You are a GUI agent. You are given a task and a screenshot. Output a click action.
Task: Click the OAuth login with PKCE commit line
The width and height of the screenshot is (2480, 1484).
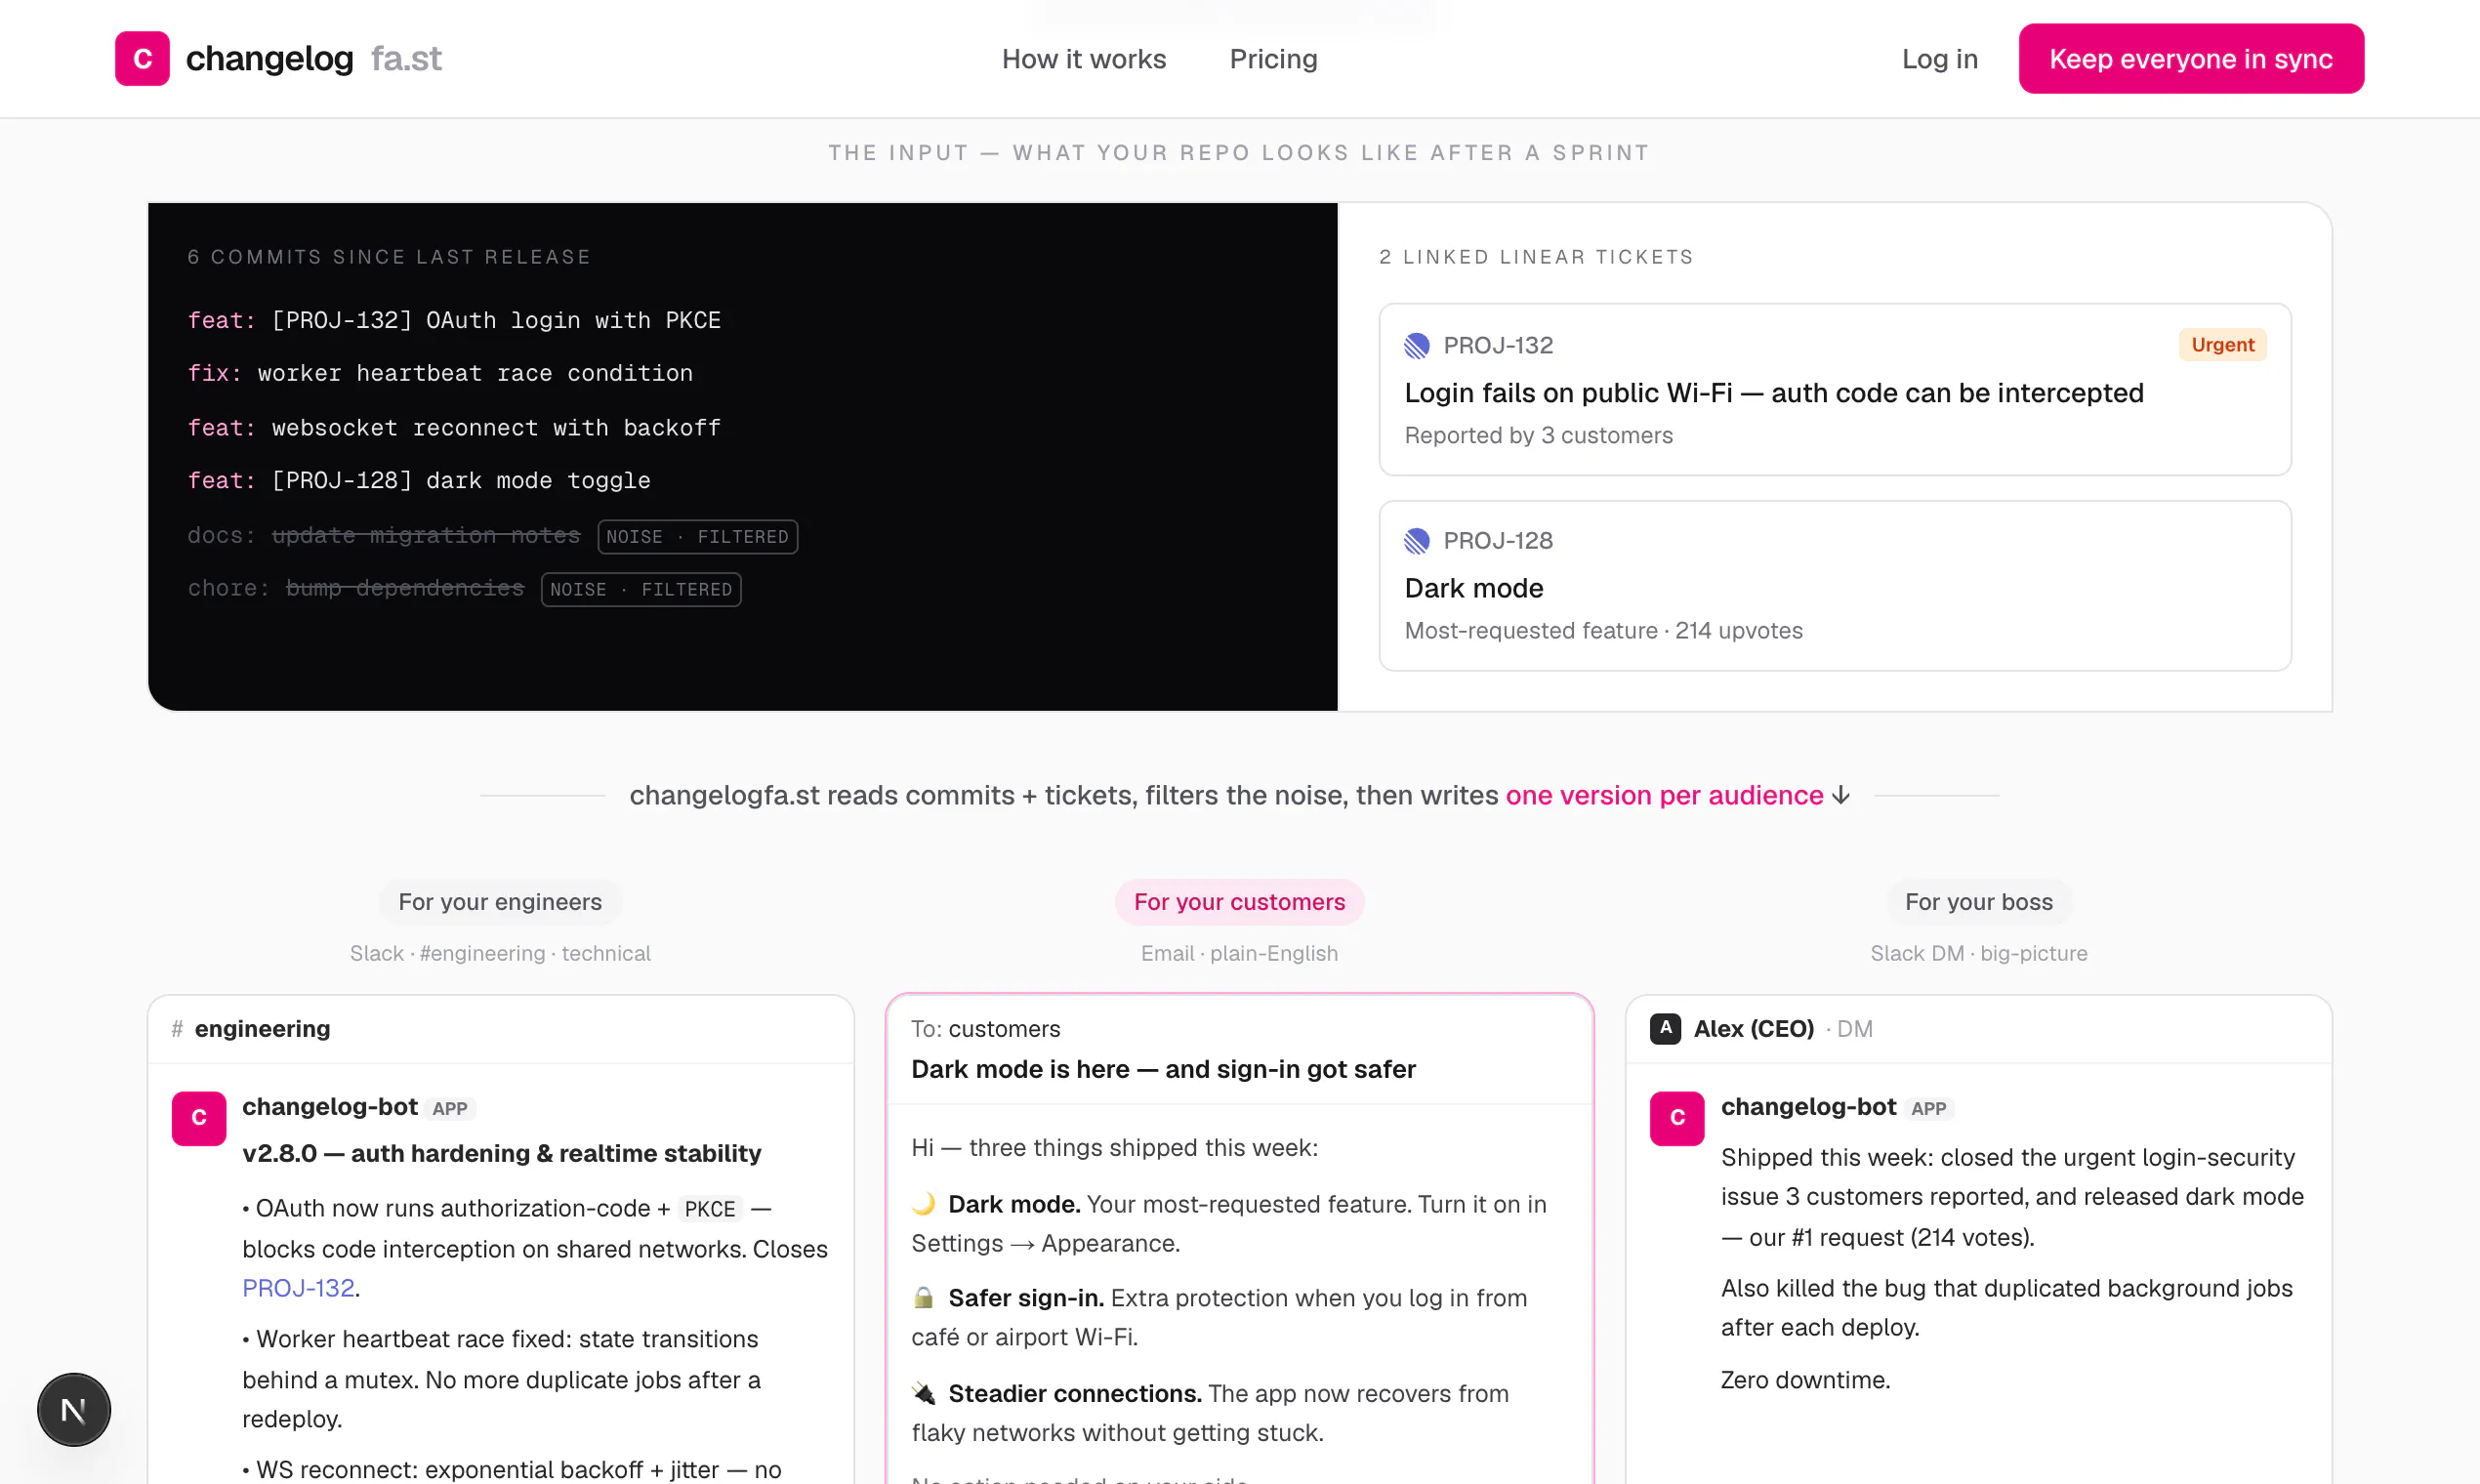454,320
